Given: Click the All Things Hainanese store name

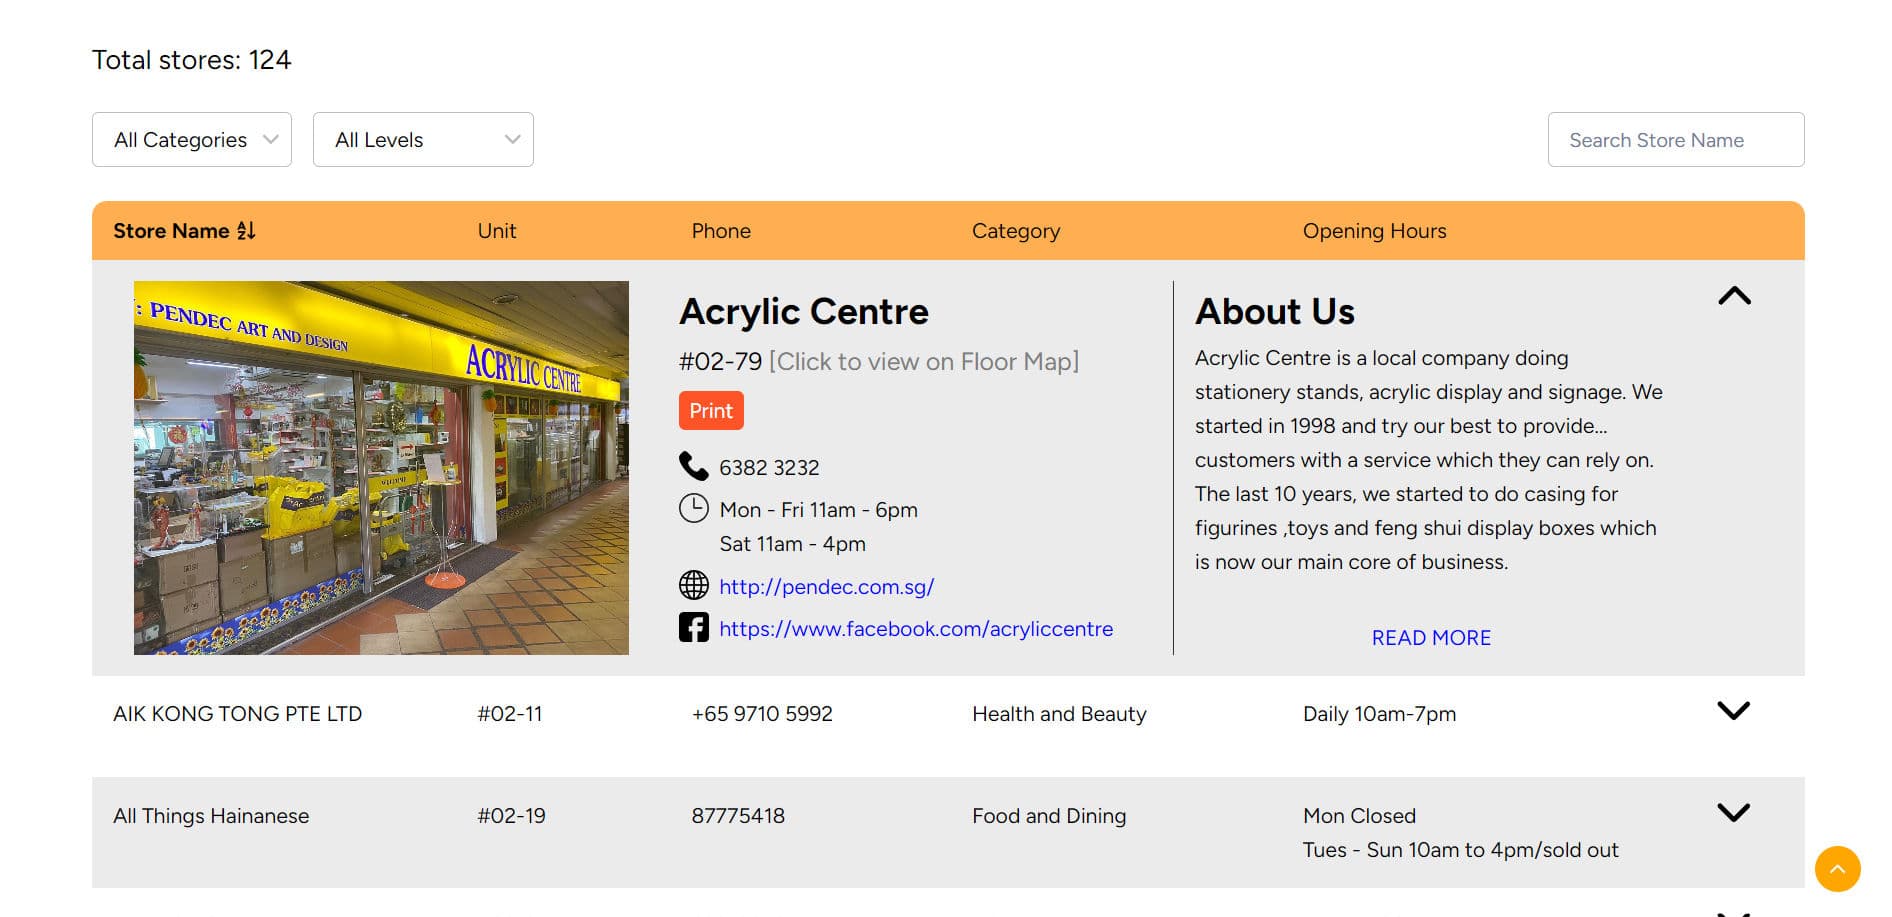Looking at the screenshot, I should (x=211, y=816).
